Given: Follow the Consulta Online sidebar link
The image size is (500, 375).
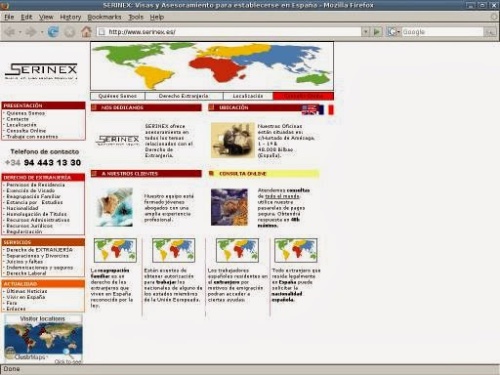Looking at the screenshot, I should (x=26, y=131).
